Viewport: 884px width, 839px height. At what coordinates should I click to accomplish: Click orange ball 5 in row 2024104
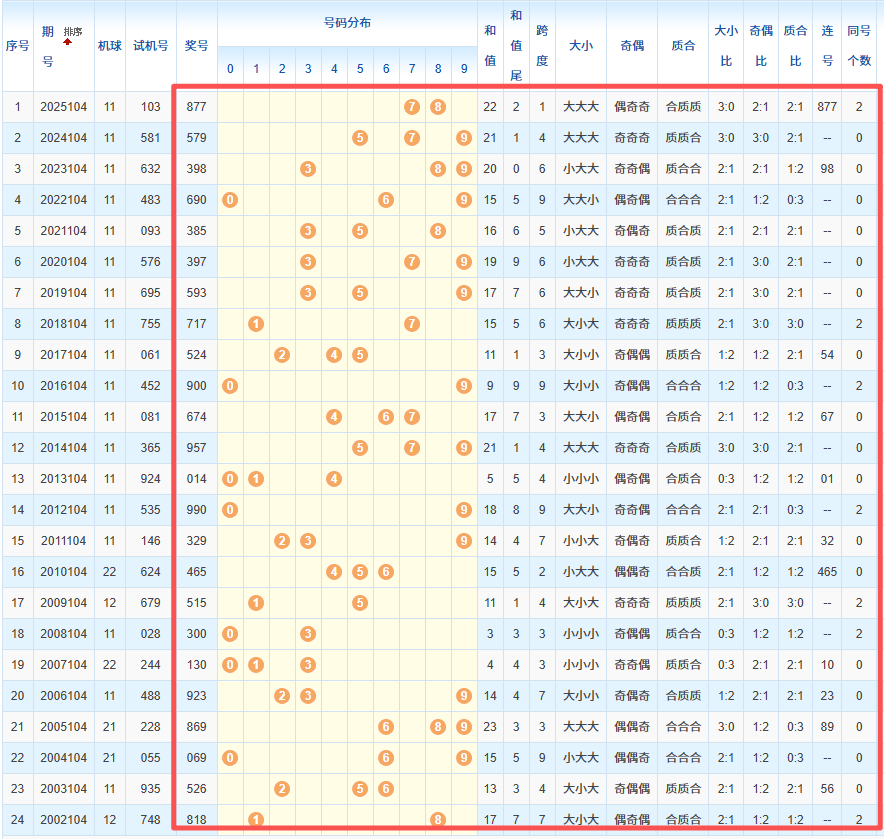360,137
